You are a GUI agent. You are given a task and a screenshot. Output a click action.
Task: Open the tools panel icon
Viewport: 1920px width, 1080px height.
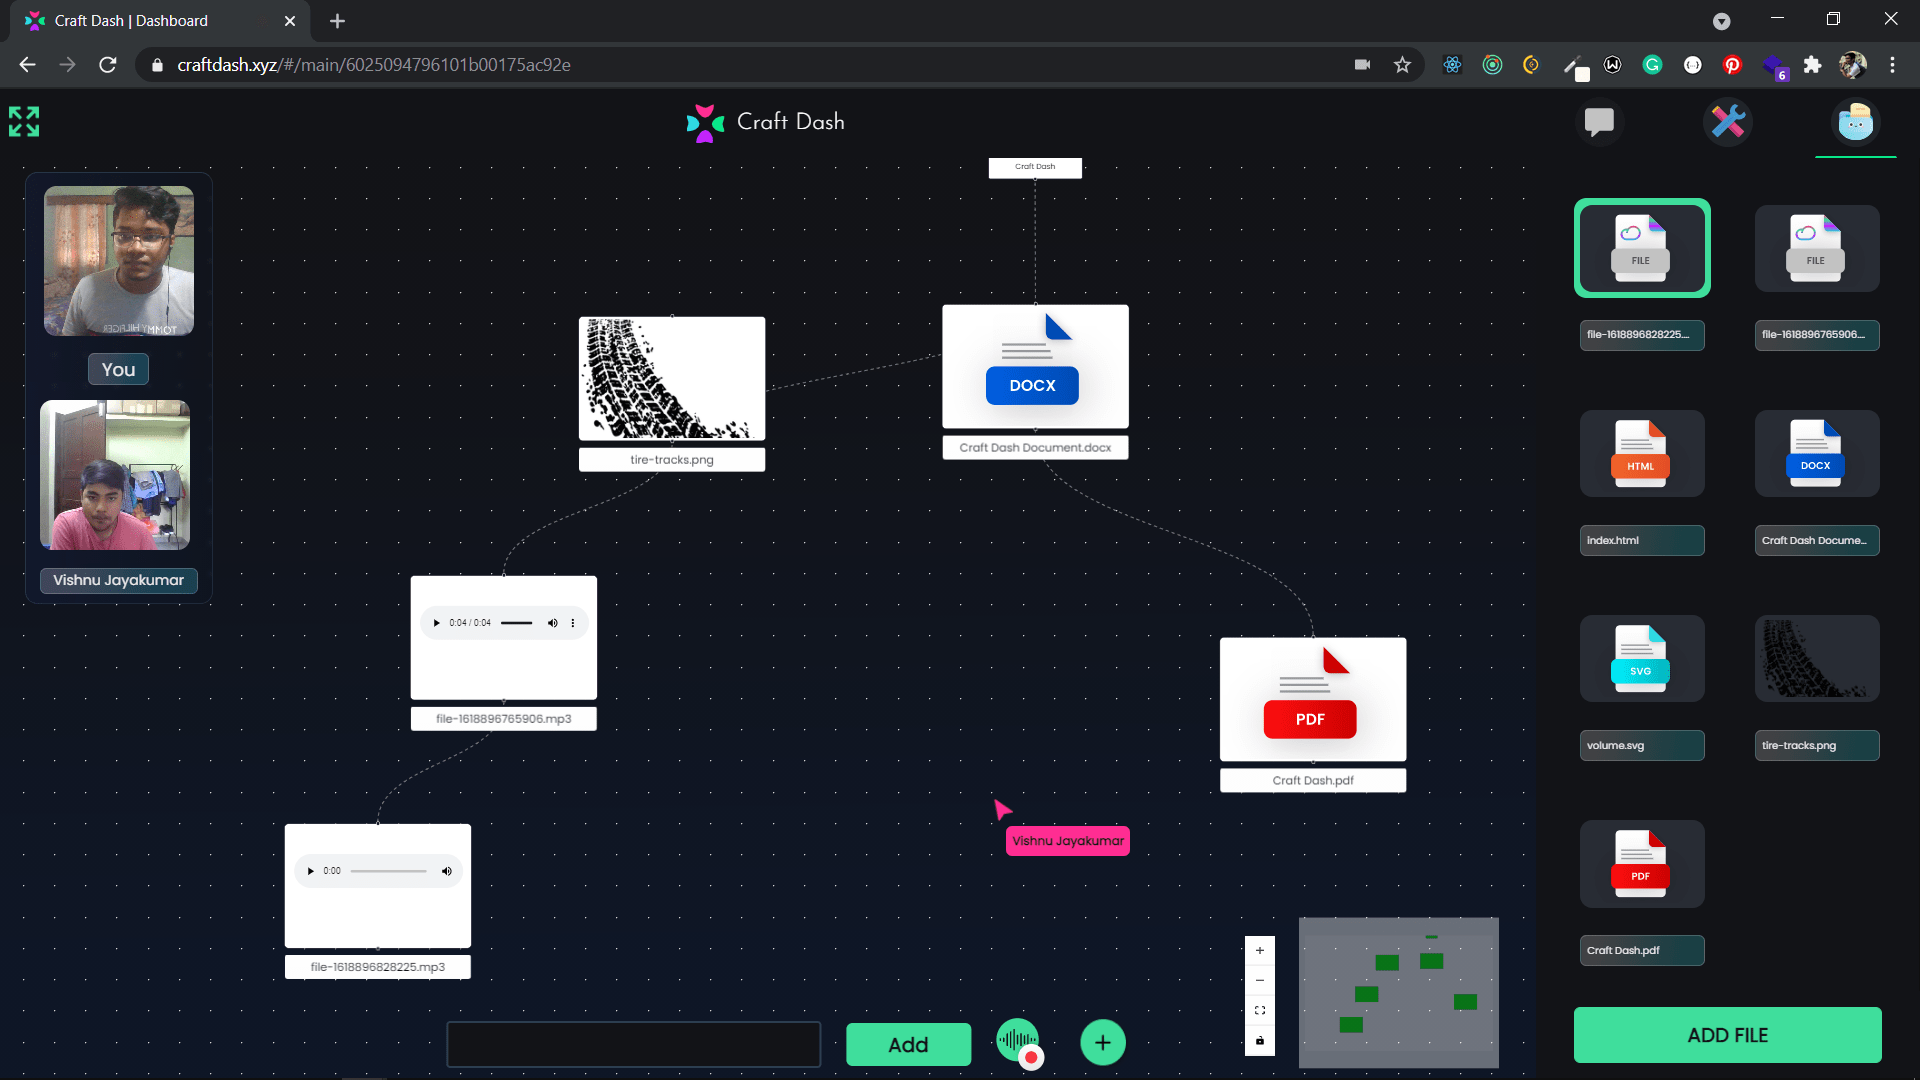[x=1727, y=122]
